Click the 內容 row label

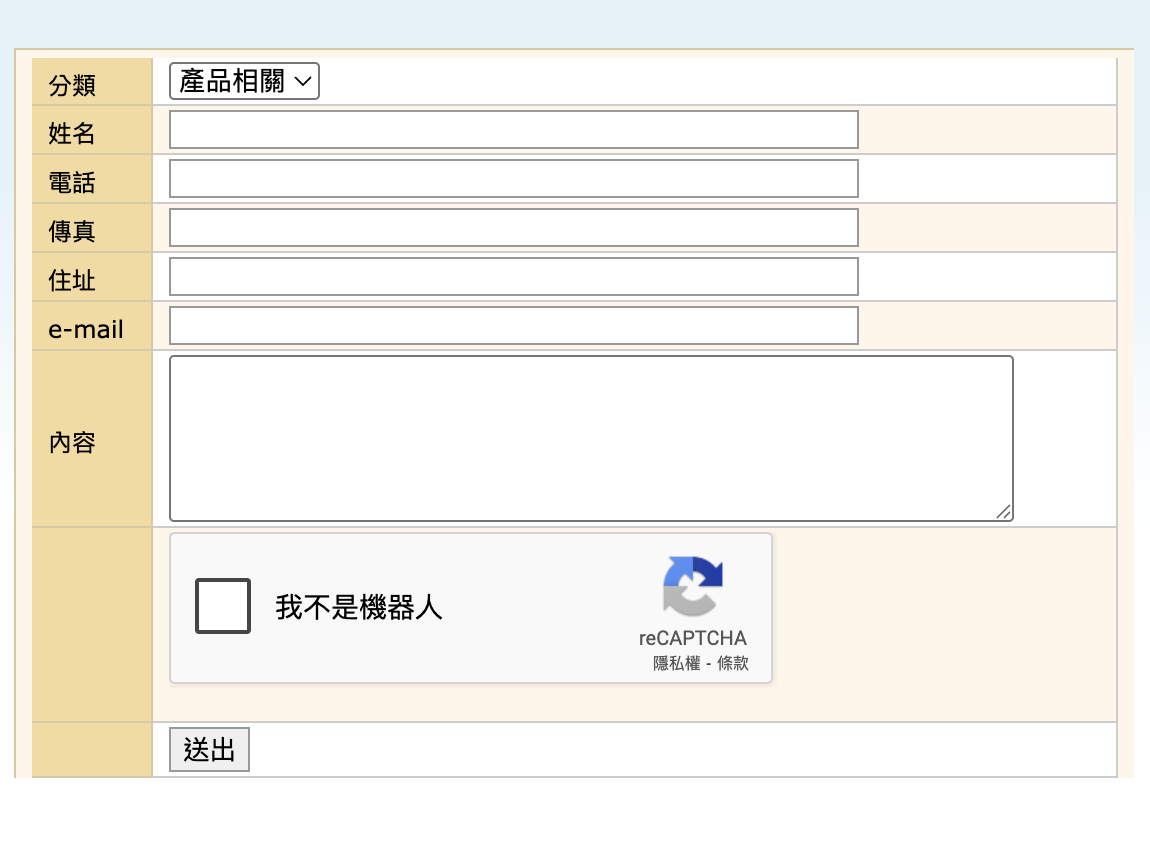pyautogui.click(x=72, y=442)
